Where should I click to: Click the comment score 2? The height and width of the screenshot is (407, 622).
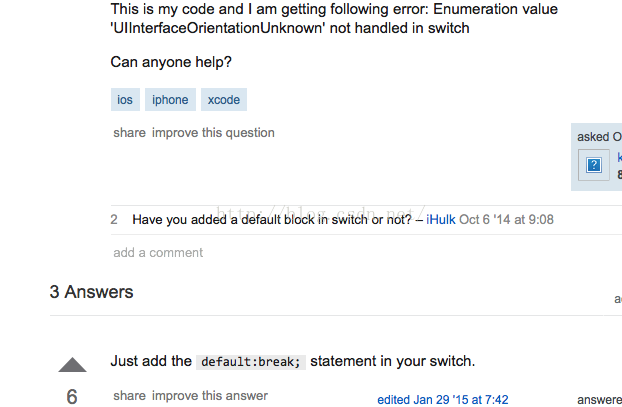[114, 219]
